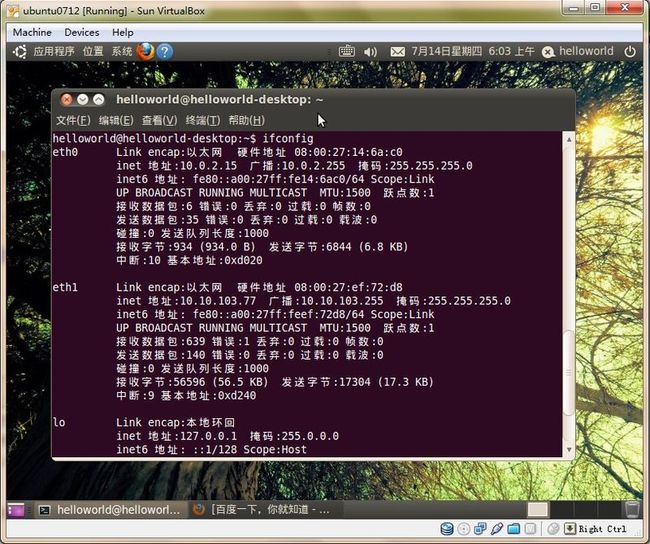
Task: Click the base address 0xd240
Action: 237,396
